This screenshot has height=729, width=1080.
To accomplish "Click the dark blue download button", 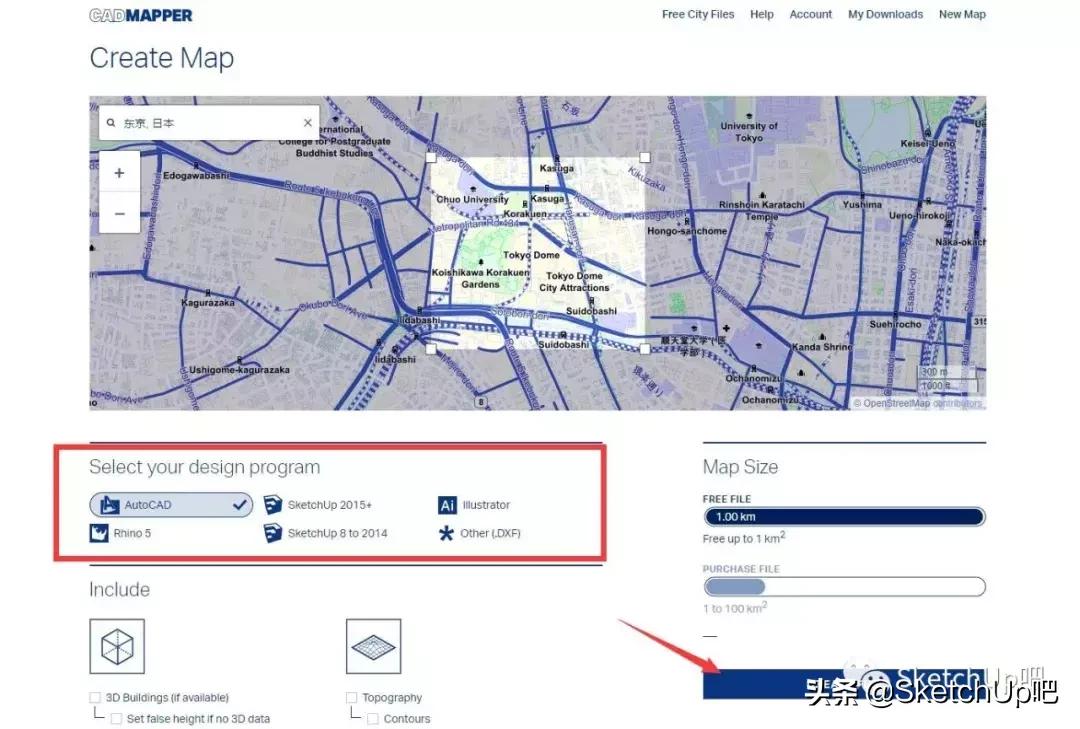I will coord(845,684).
